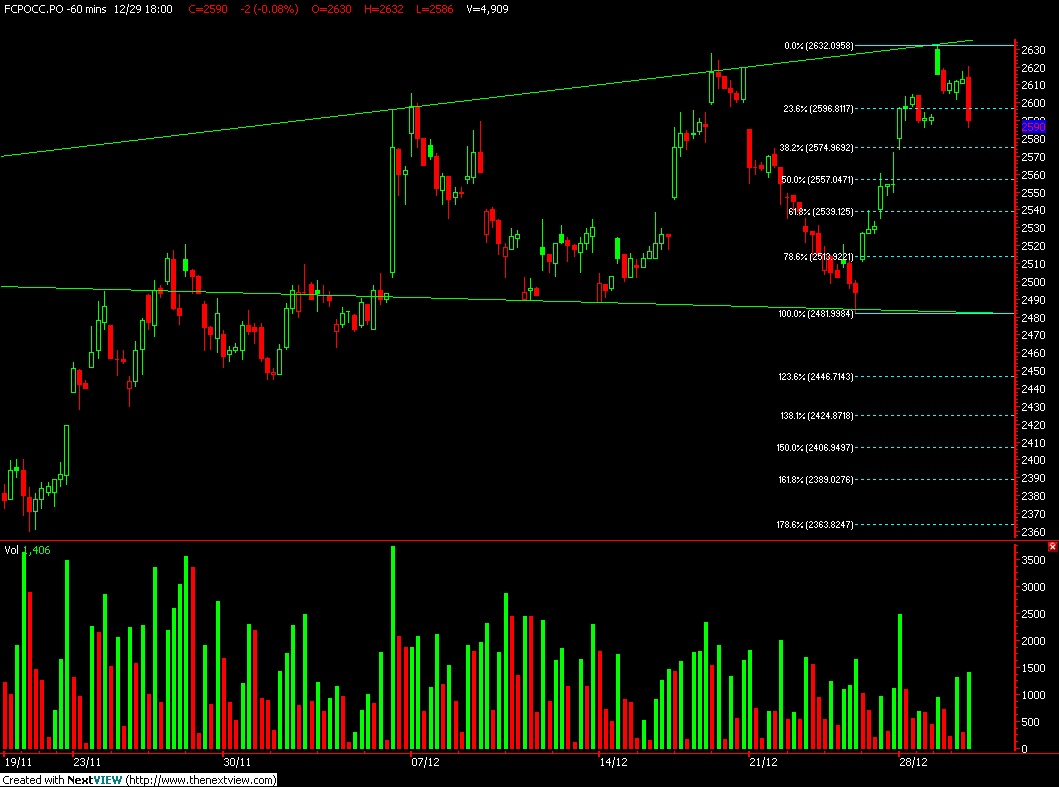Click the 50.0% (2557.0471) retracement label
This screenshot has width=1059, height=787.
click(x=817, y=180)
